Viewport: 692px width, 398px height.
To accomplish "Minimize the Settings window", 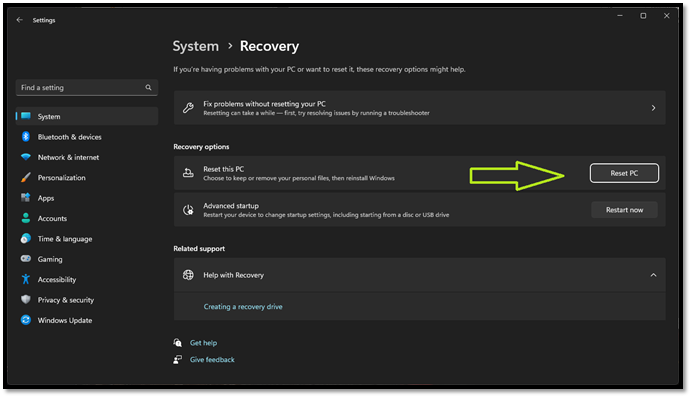I will 620,15.
